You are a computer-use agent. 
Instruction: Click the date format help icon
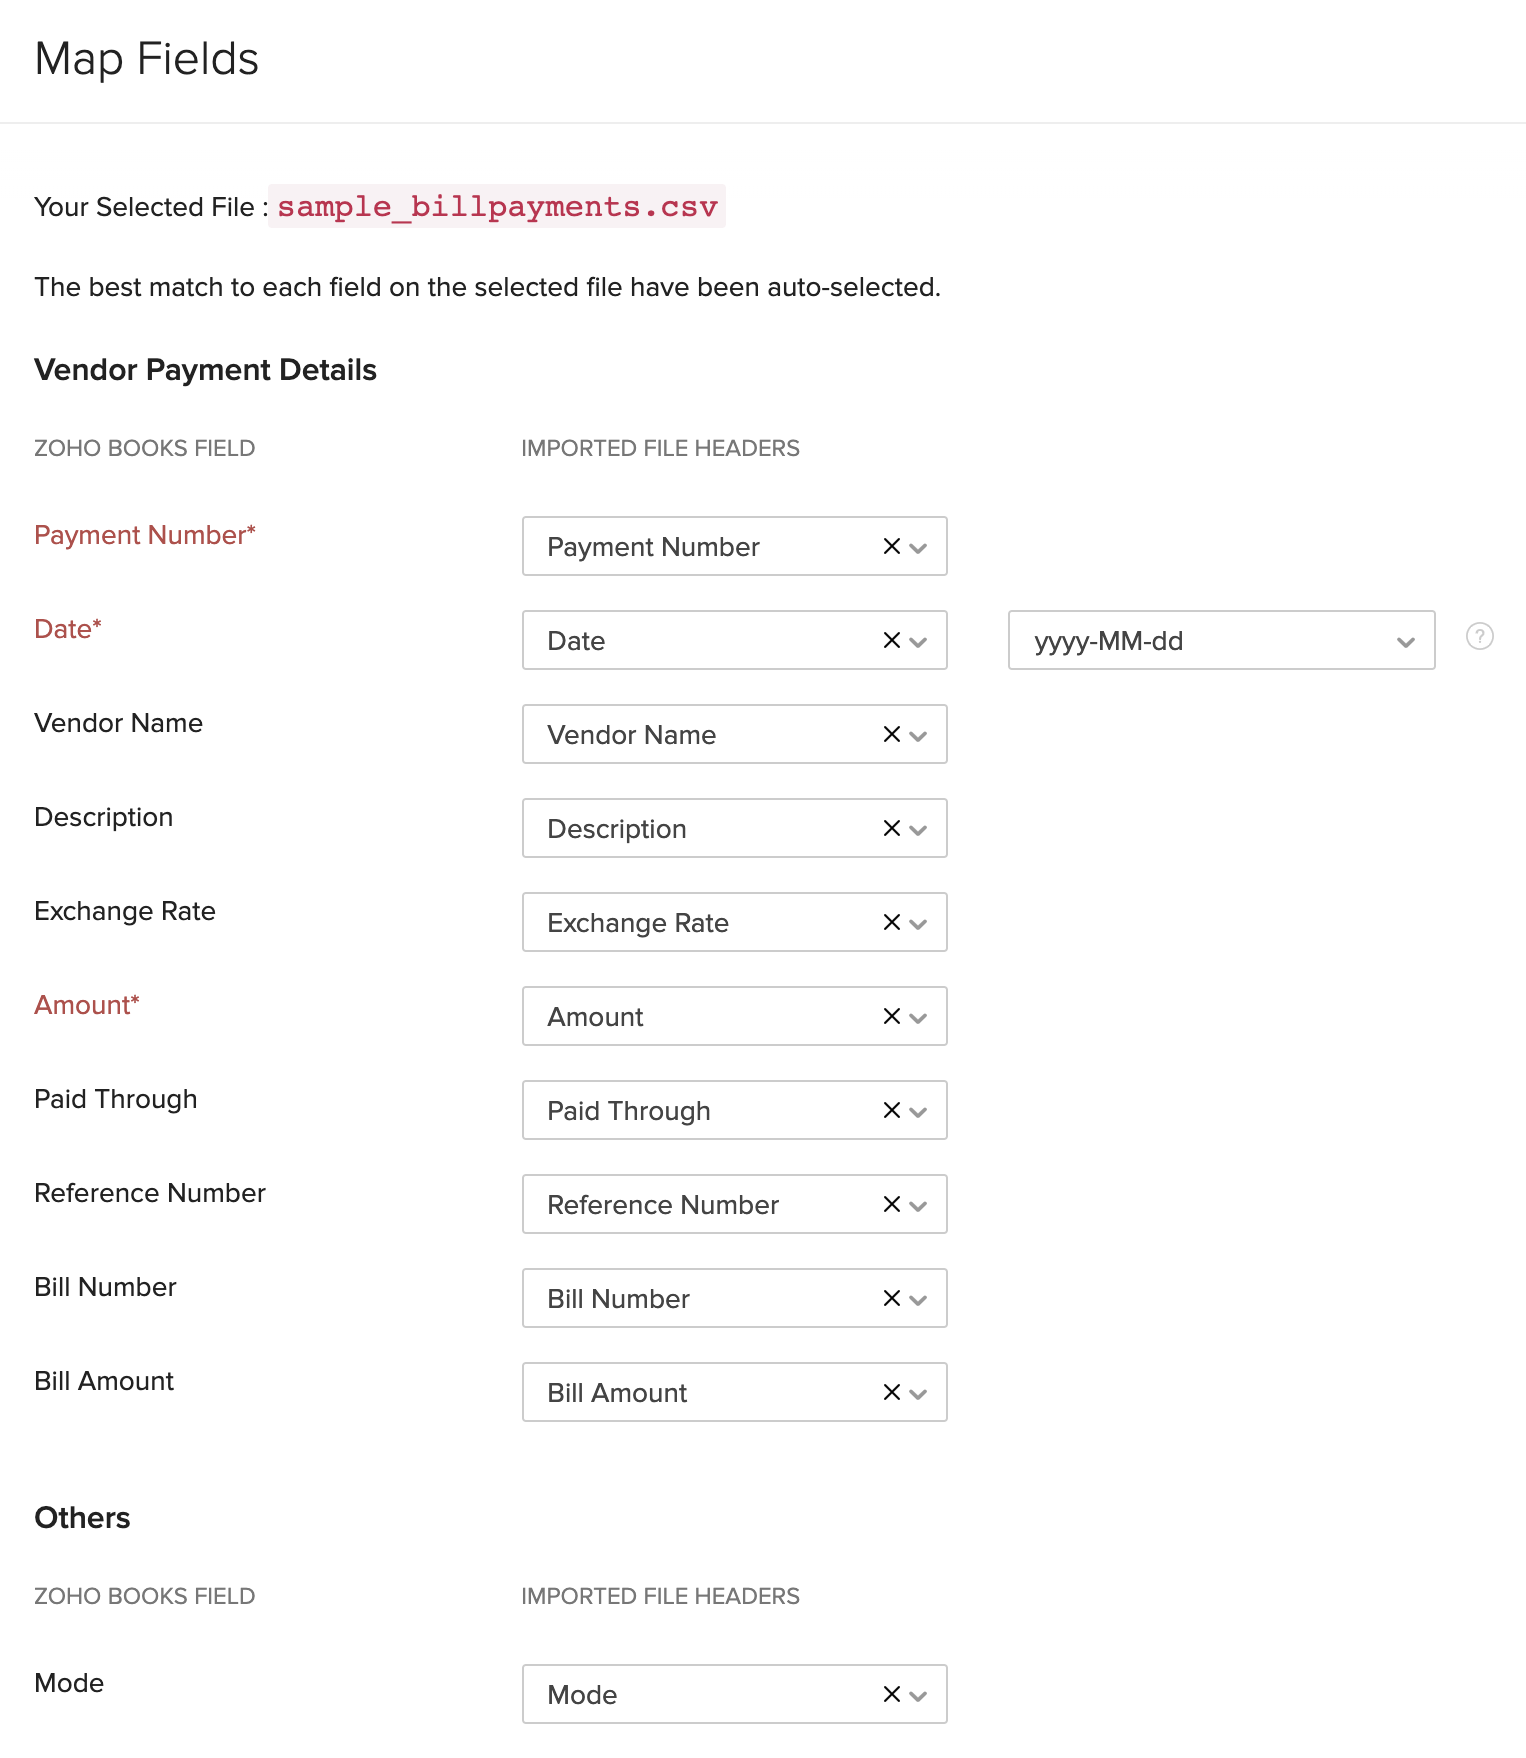click(x=1479, y=636)
